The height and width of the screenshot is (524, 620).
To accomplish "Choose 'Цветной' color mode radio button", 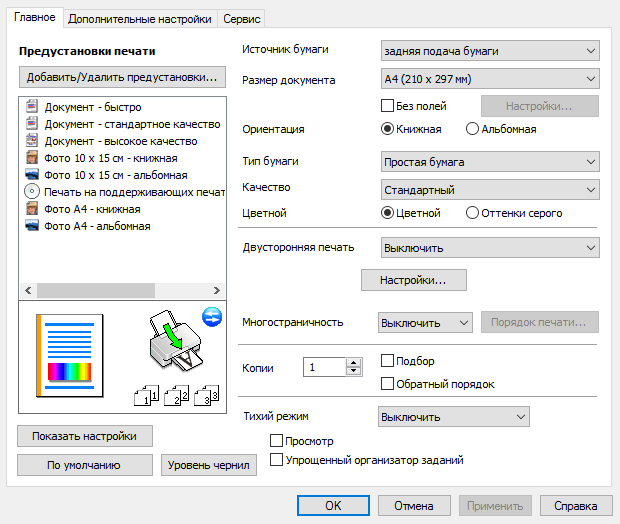I will click(388, 213).
